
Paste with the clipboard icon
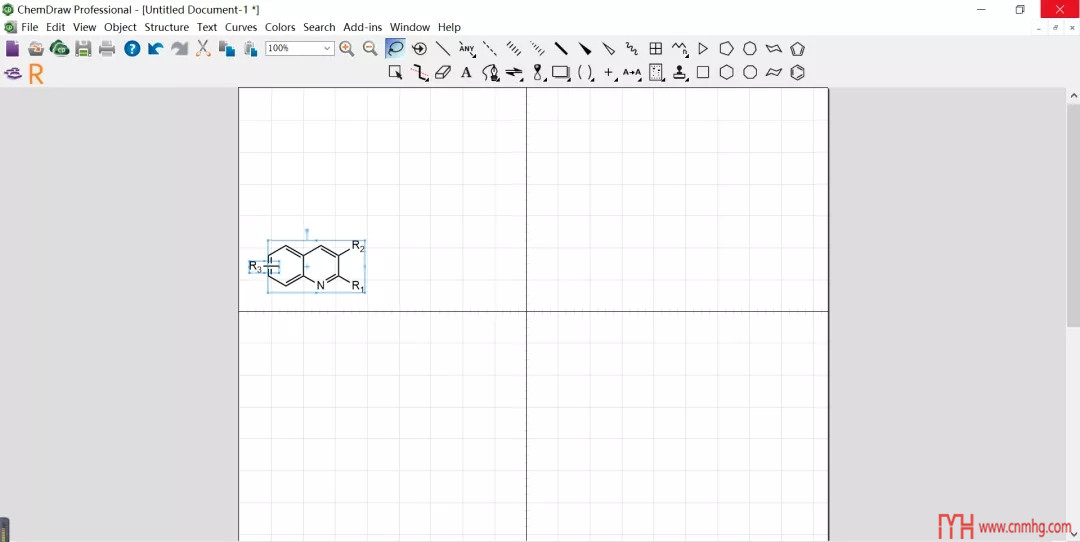pos(250,48)
